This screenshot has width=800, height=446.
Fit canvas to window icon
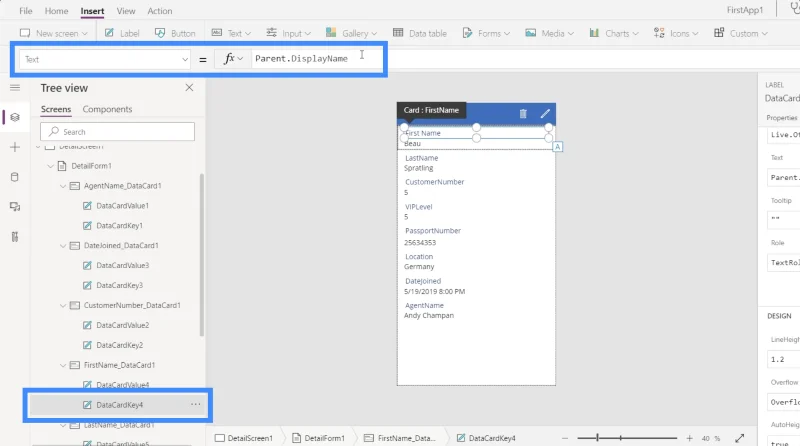pos(739,438)
